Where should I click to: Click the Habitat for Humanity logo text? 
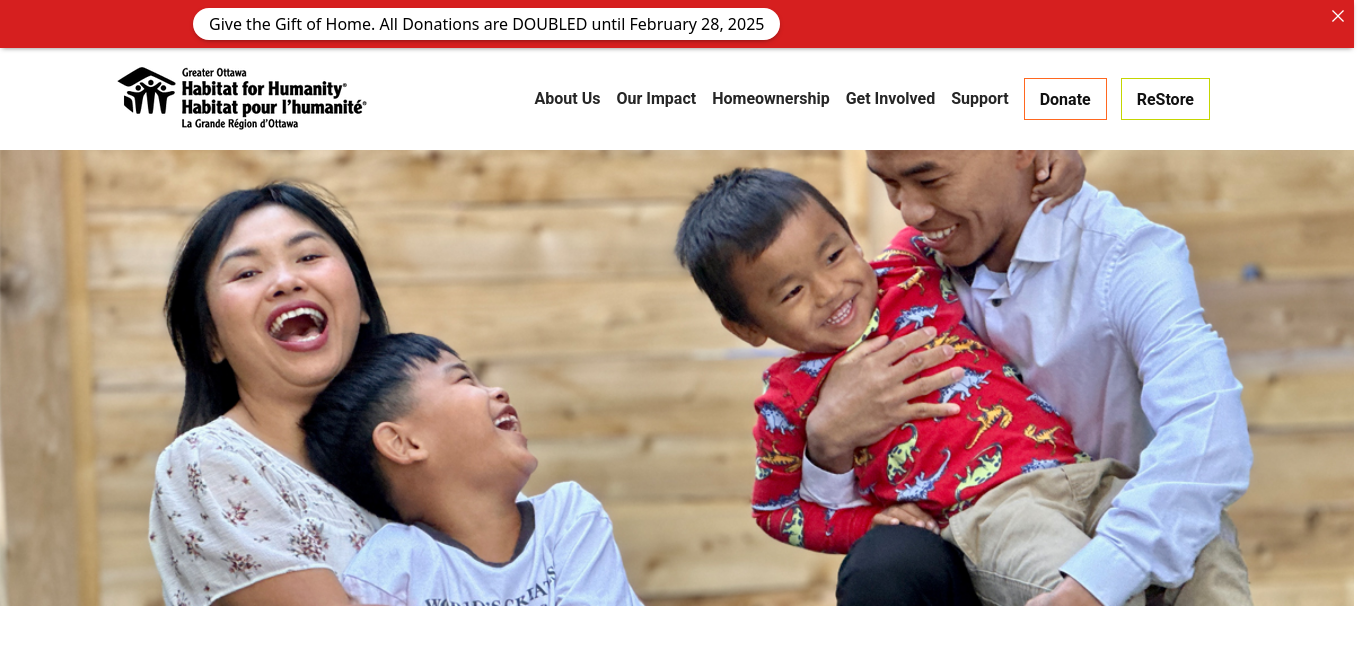pyautogui.click(x=264, y=89)
